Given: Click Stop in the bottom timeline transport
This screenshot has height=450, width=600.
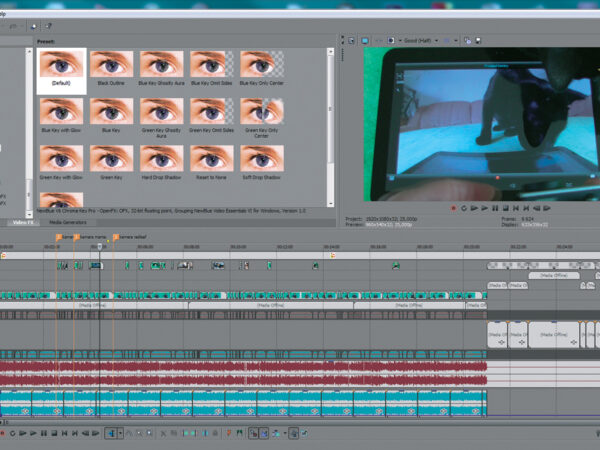Looking at the screenshot, I should [x=56, y=433].
